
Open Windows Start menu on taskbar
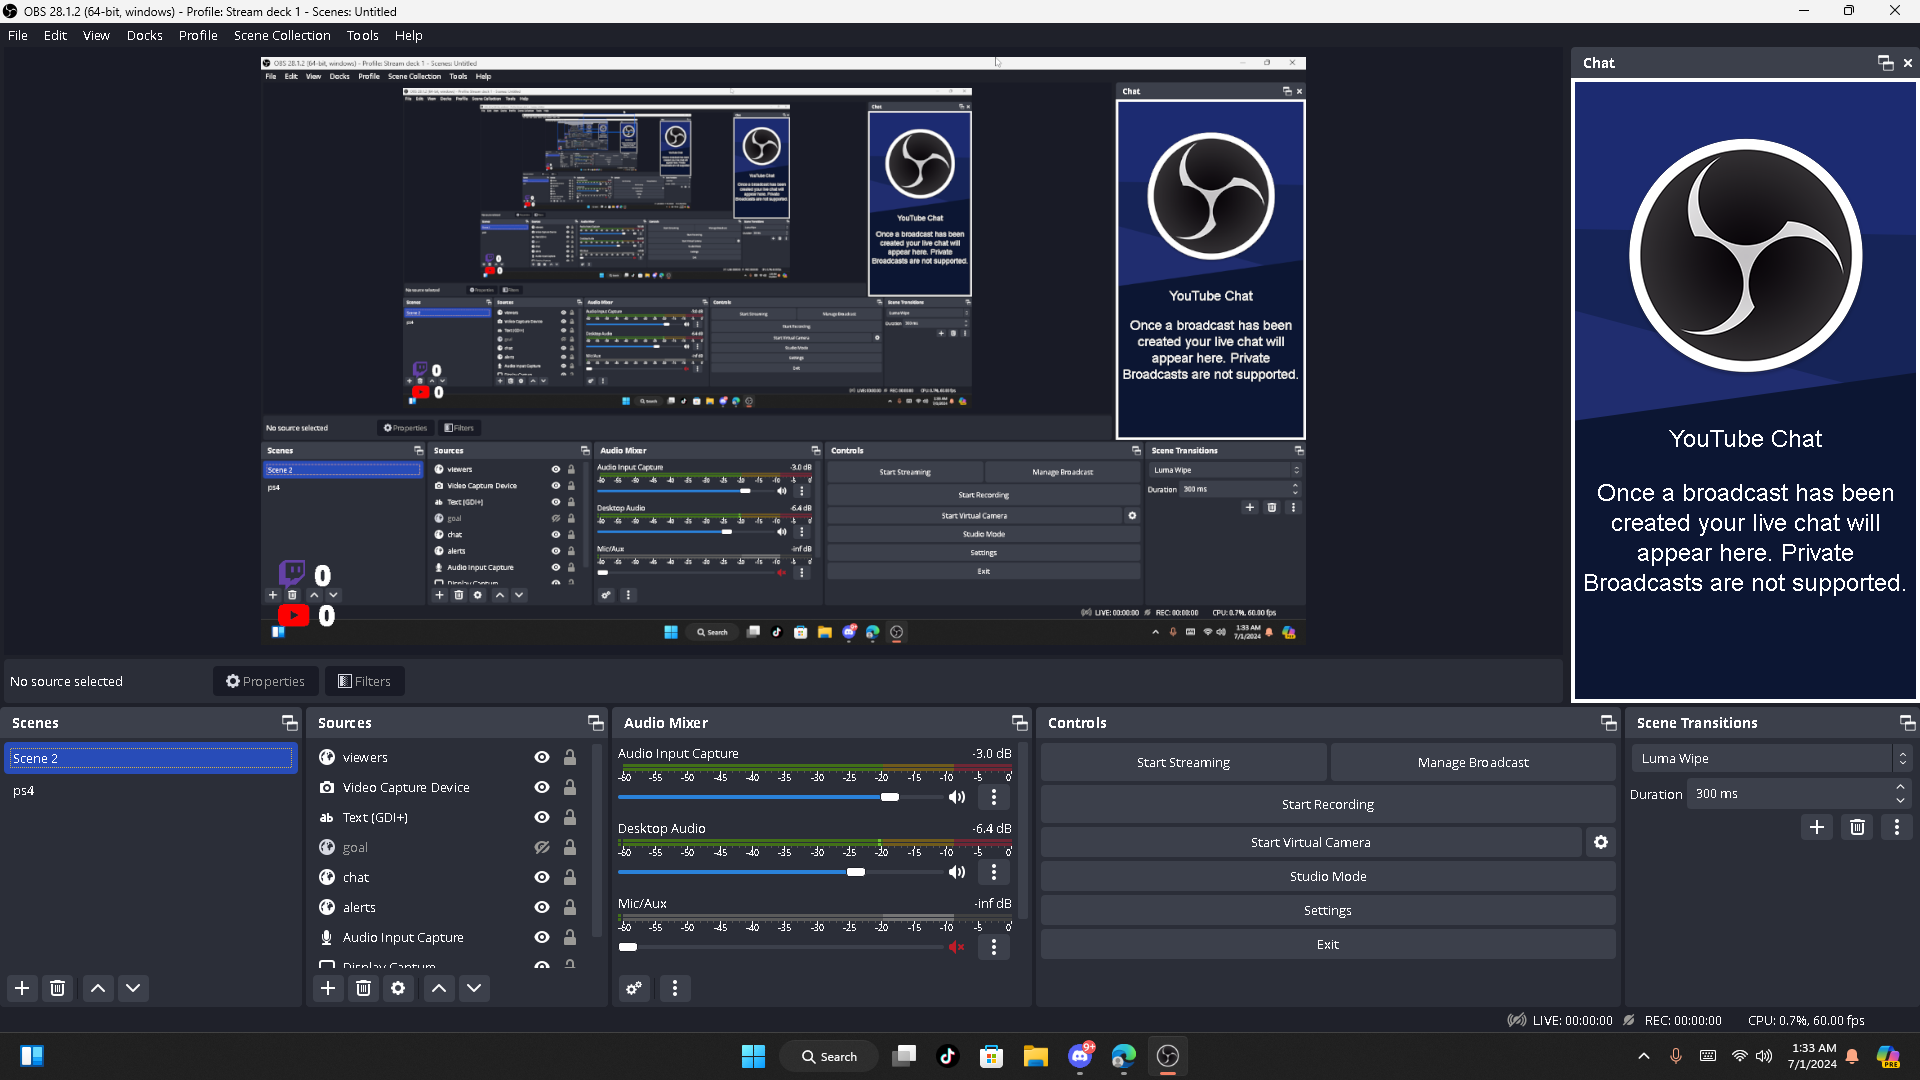click(x=753, y=1056)
